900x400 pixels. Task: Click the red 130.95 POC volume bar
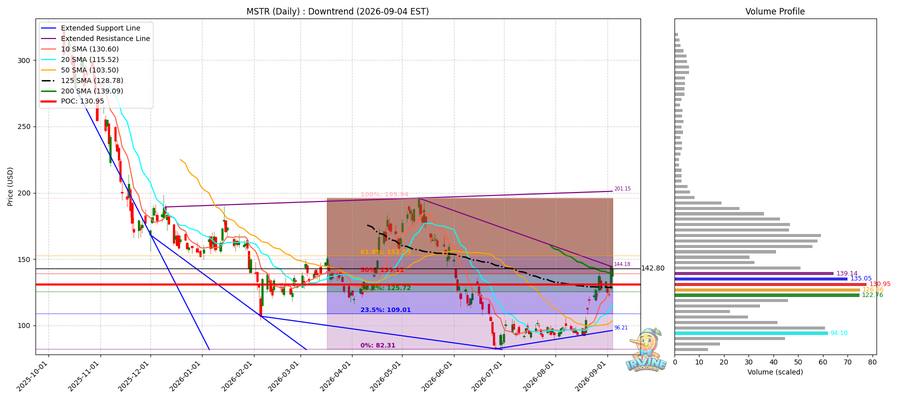coord(770,284)
